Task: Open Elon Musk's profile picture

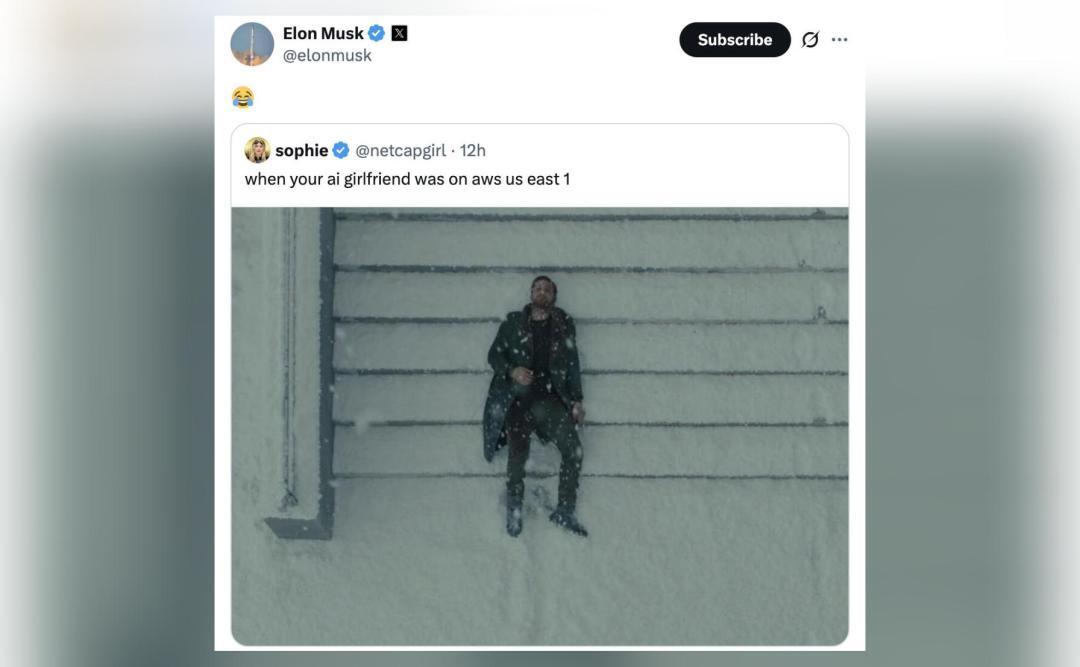Action: (252, 42)
